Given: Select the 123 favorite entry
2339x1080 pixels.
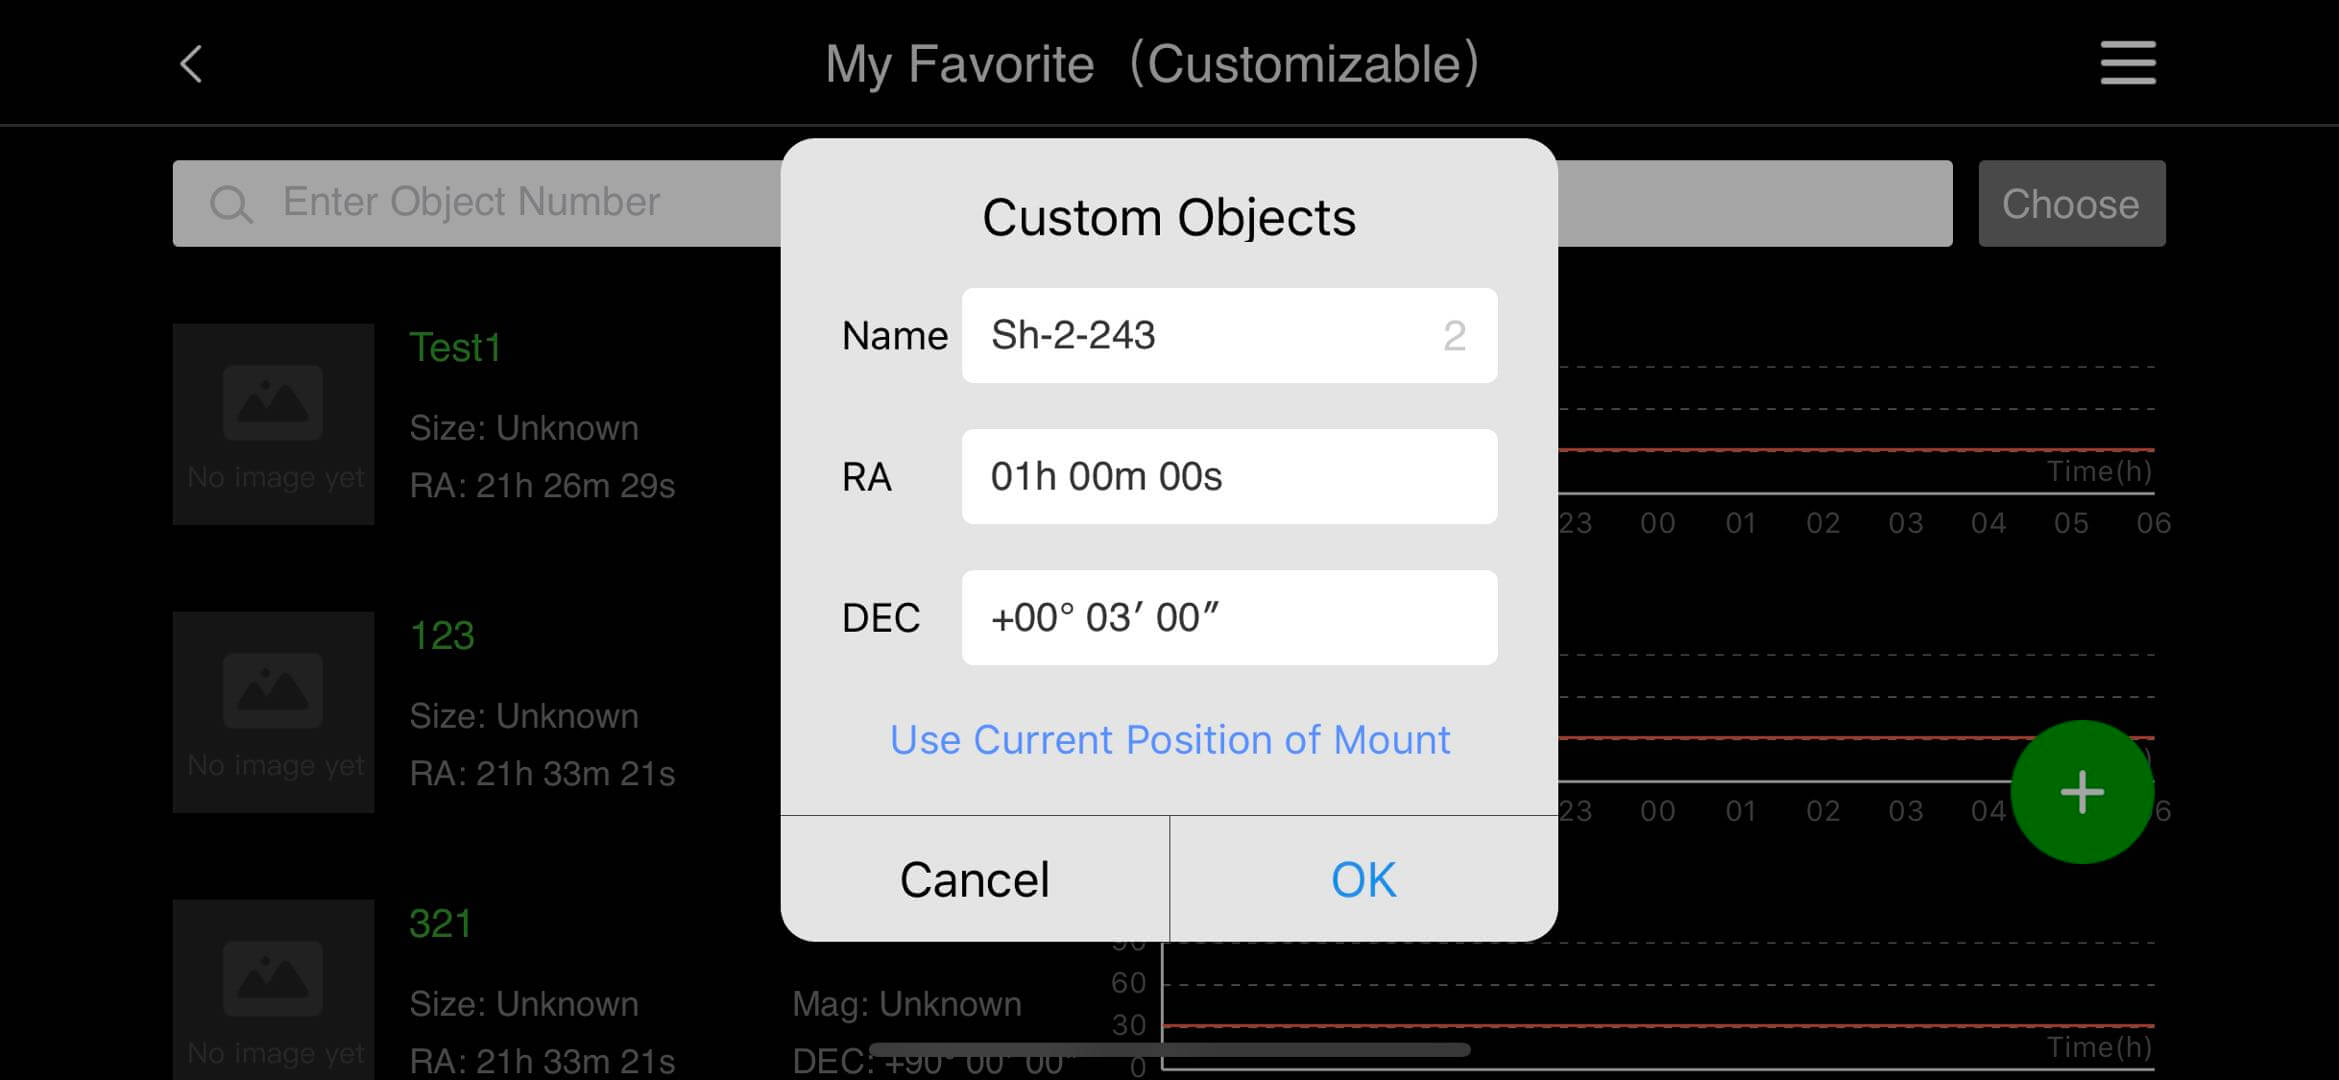Looking at the screenshot, I should point(442,636).
